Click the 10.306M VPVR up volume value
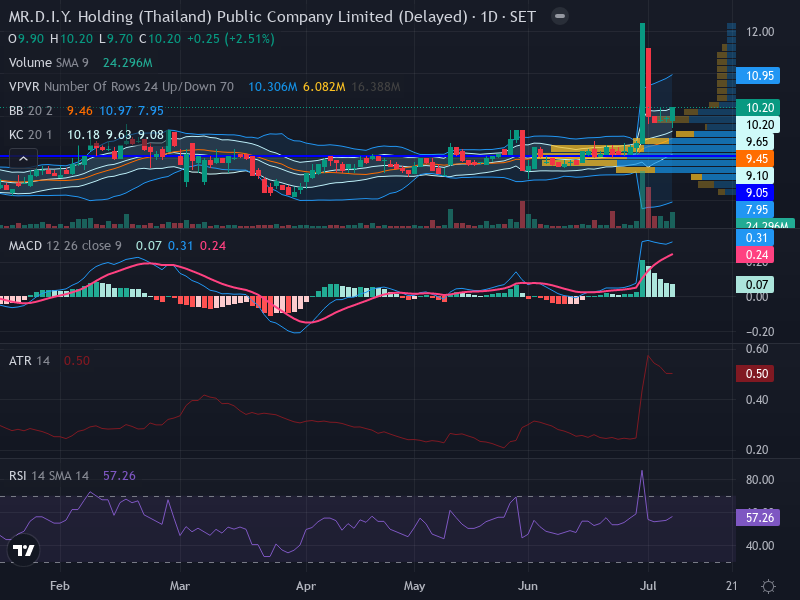800x600 pixels. 272,87
